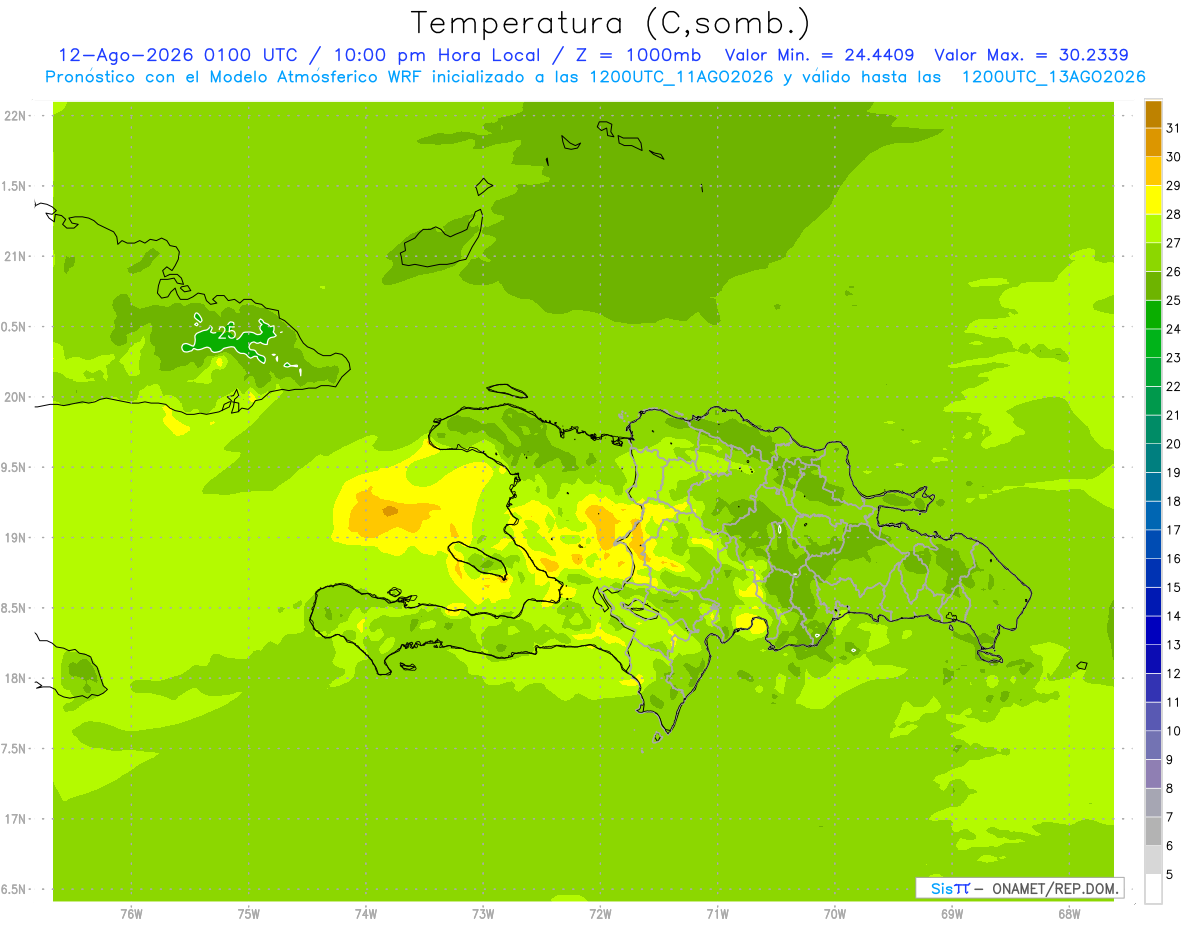Click the "19N" latitude label

(14, 538)
